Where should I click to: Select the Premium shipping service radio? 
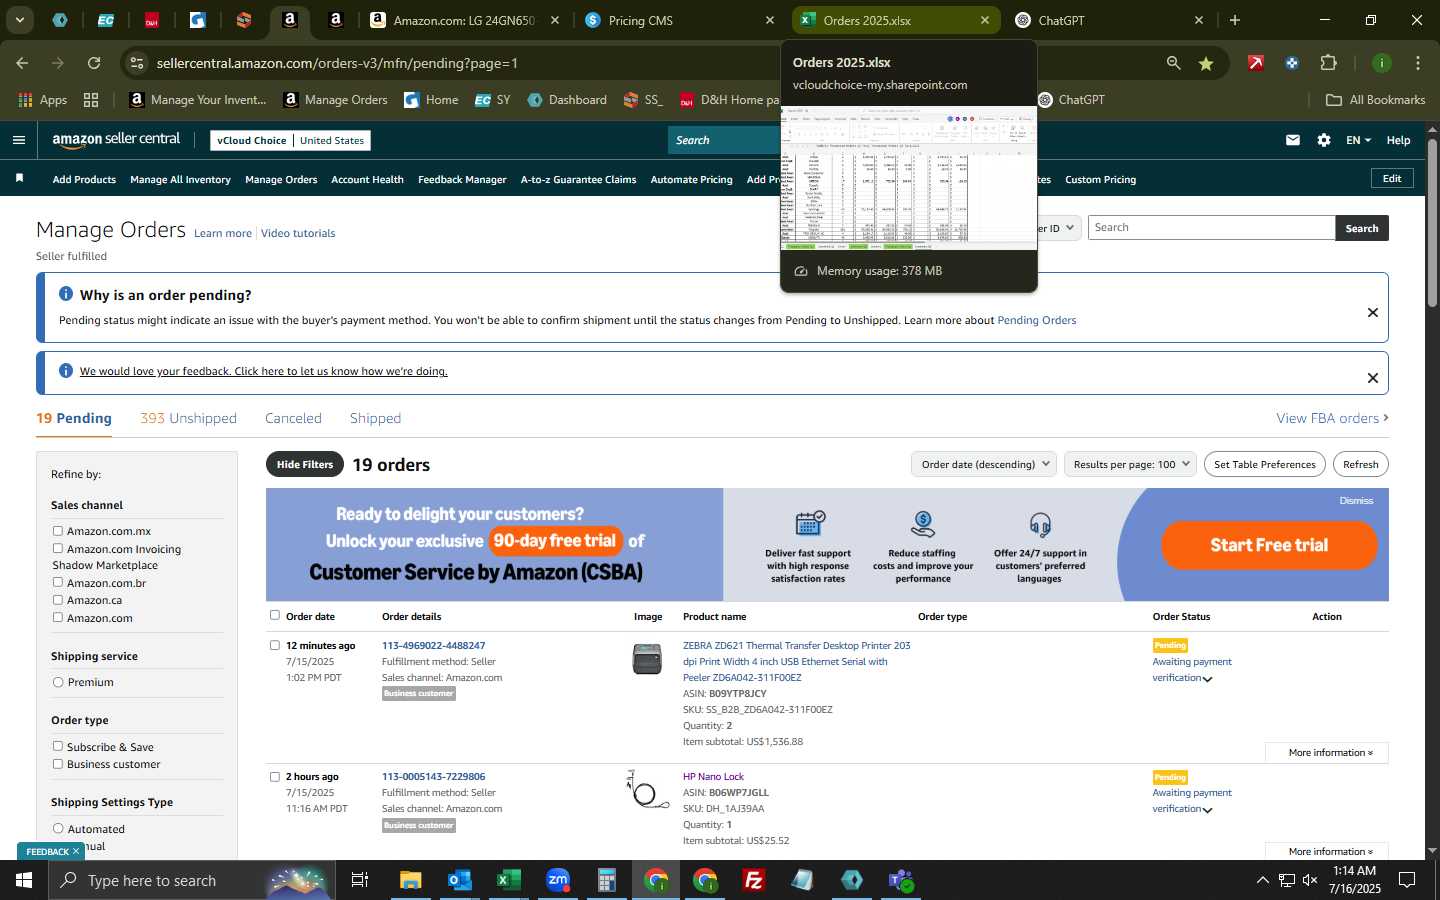point(58,682)
